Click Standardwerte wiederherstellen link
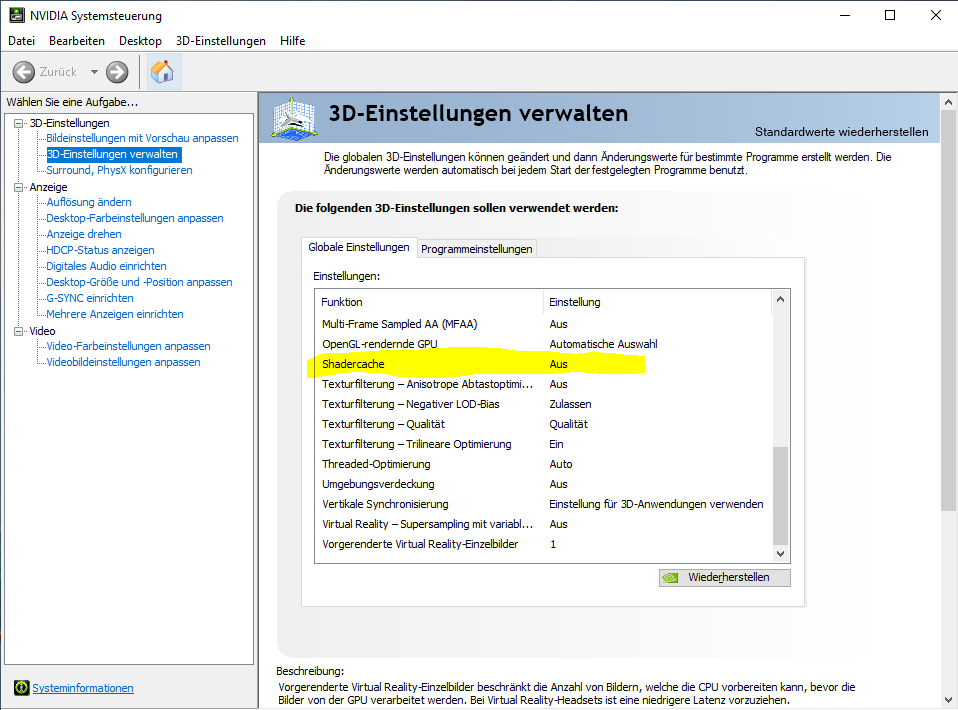Viewport: 958px width, 710px height. (x=841, y=132)
